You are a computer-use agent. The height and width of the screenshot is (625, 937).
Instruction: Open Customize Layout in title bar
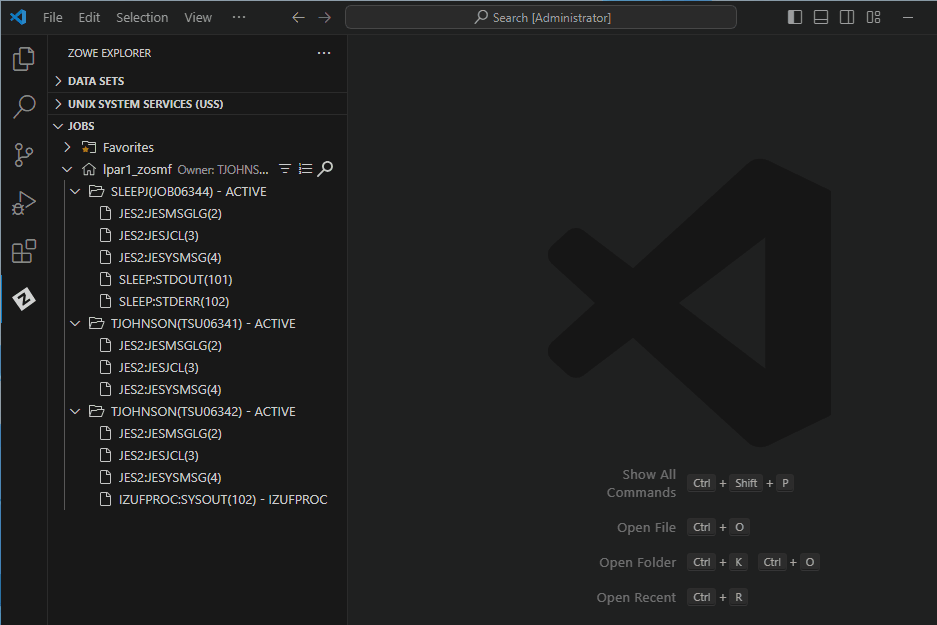pos(873,17)
